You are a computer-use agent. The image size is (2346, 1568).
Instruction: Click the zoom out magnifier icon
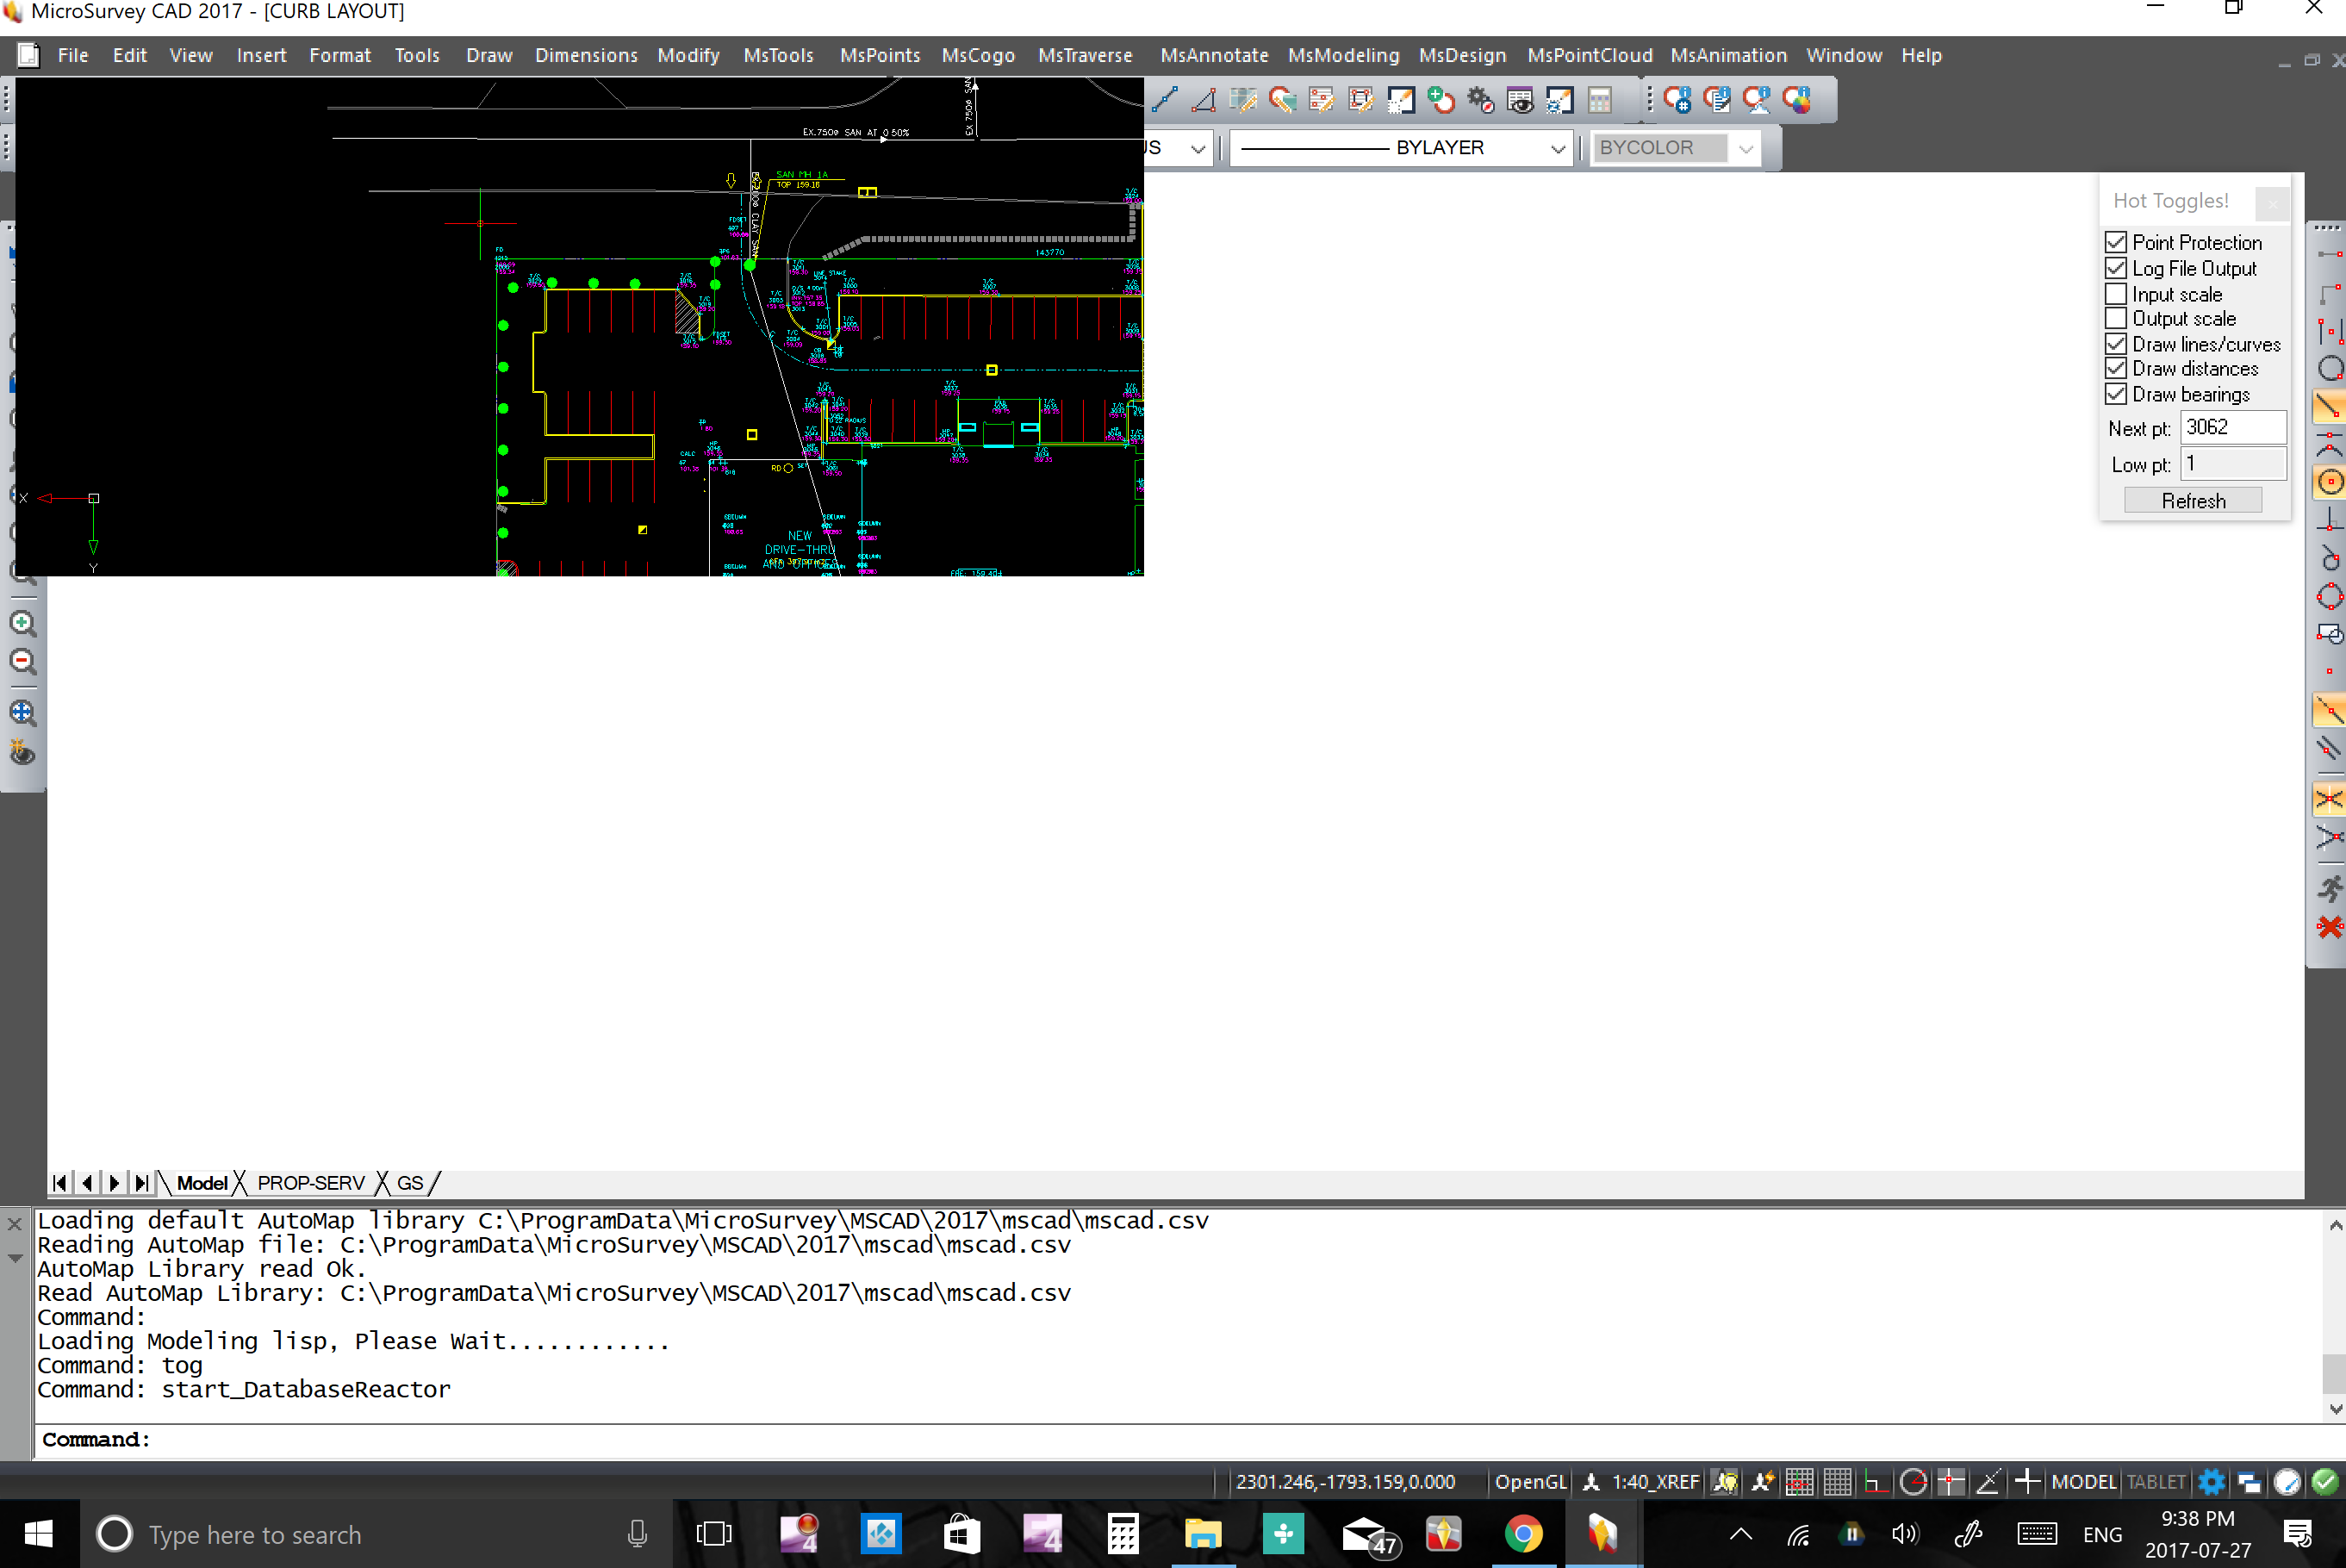click(22, 662)
